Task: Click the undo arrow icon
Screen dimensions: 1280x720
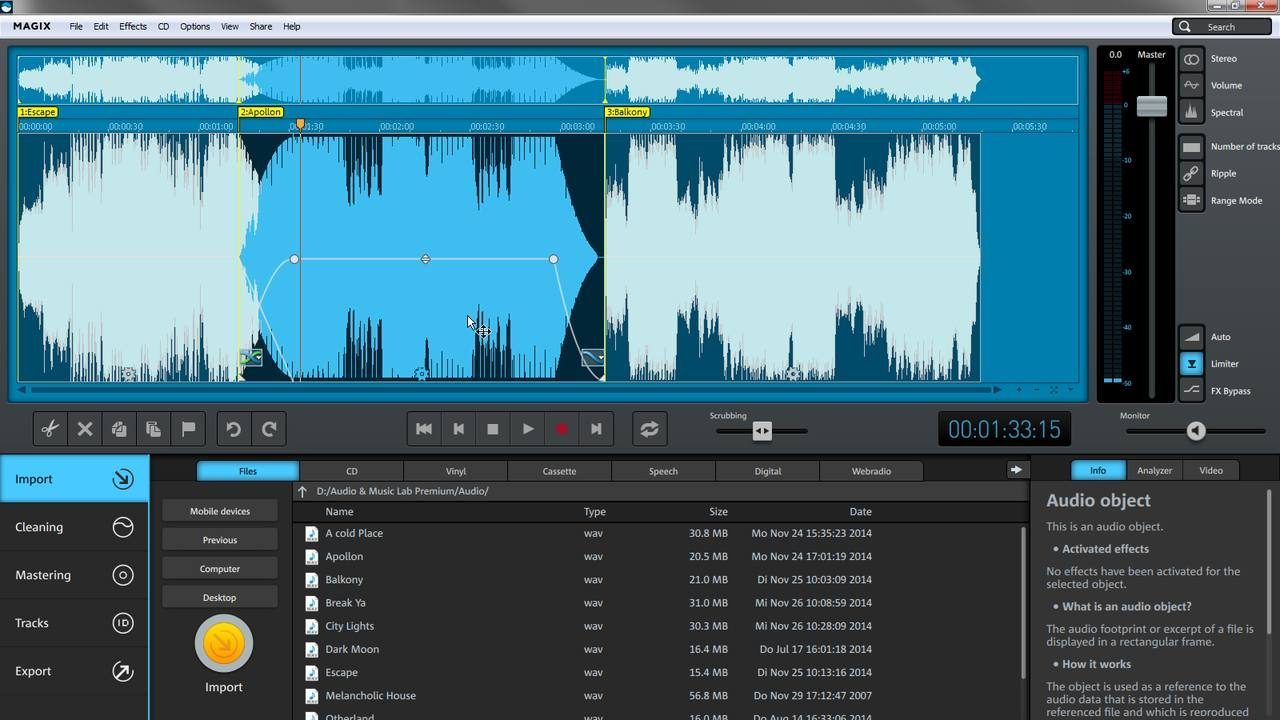Action: click(x=233, y=429)
